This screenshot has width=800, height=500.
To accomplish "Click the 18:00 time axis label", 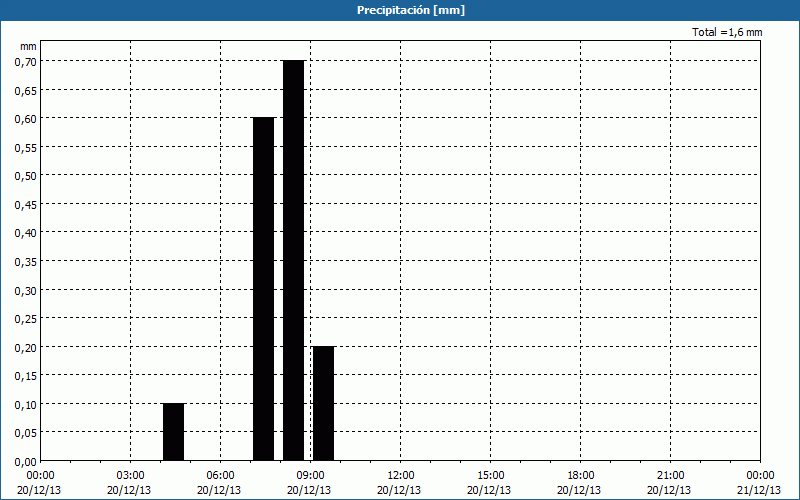I will pos(581,476).
